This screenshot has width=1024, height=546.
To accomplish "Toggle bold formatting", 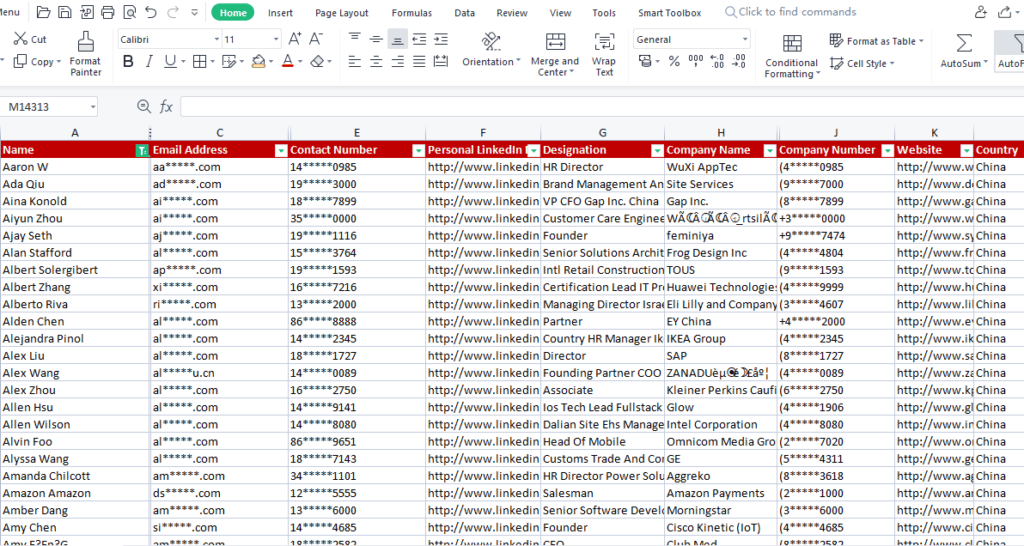I will (128, 61).
